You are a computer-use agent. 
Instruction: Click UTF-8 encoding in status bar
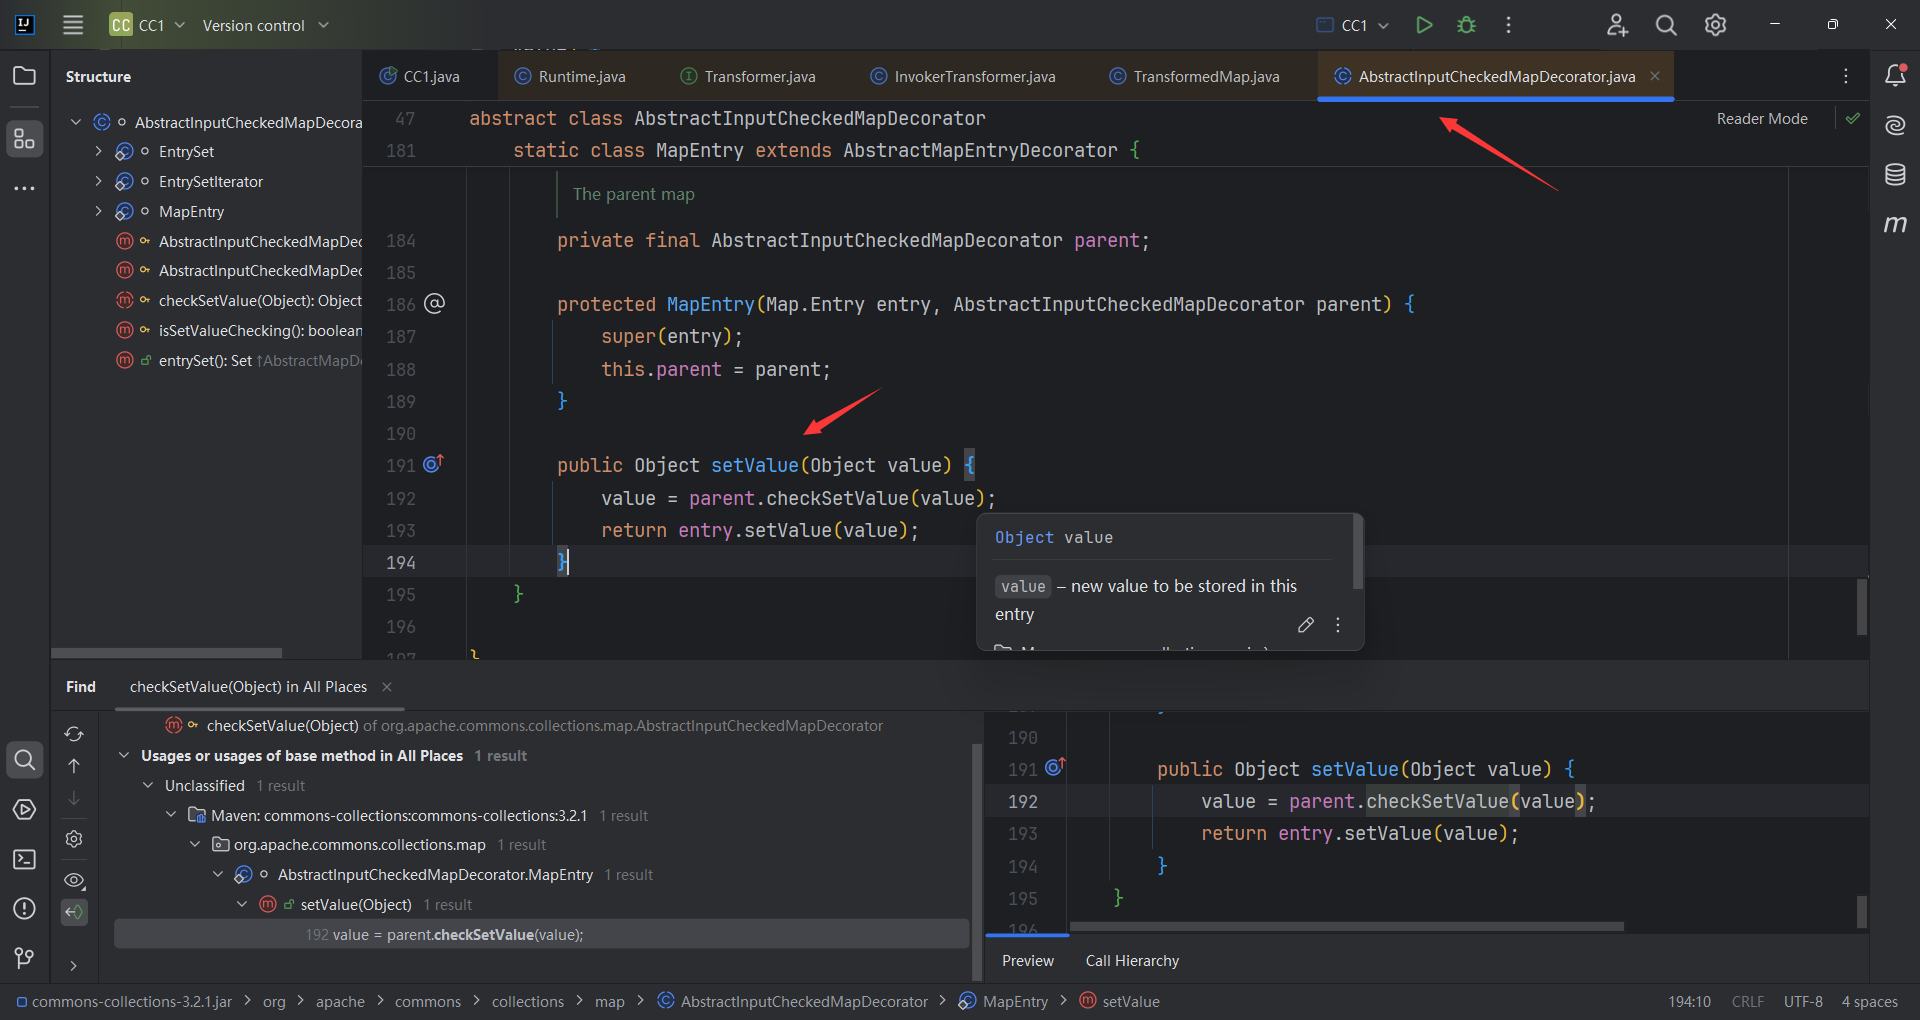click(1803, 1002)
